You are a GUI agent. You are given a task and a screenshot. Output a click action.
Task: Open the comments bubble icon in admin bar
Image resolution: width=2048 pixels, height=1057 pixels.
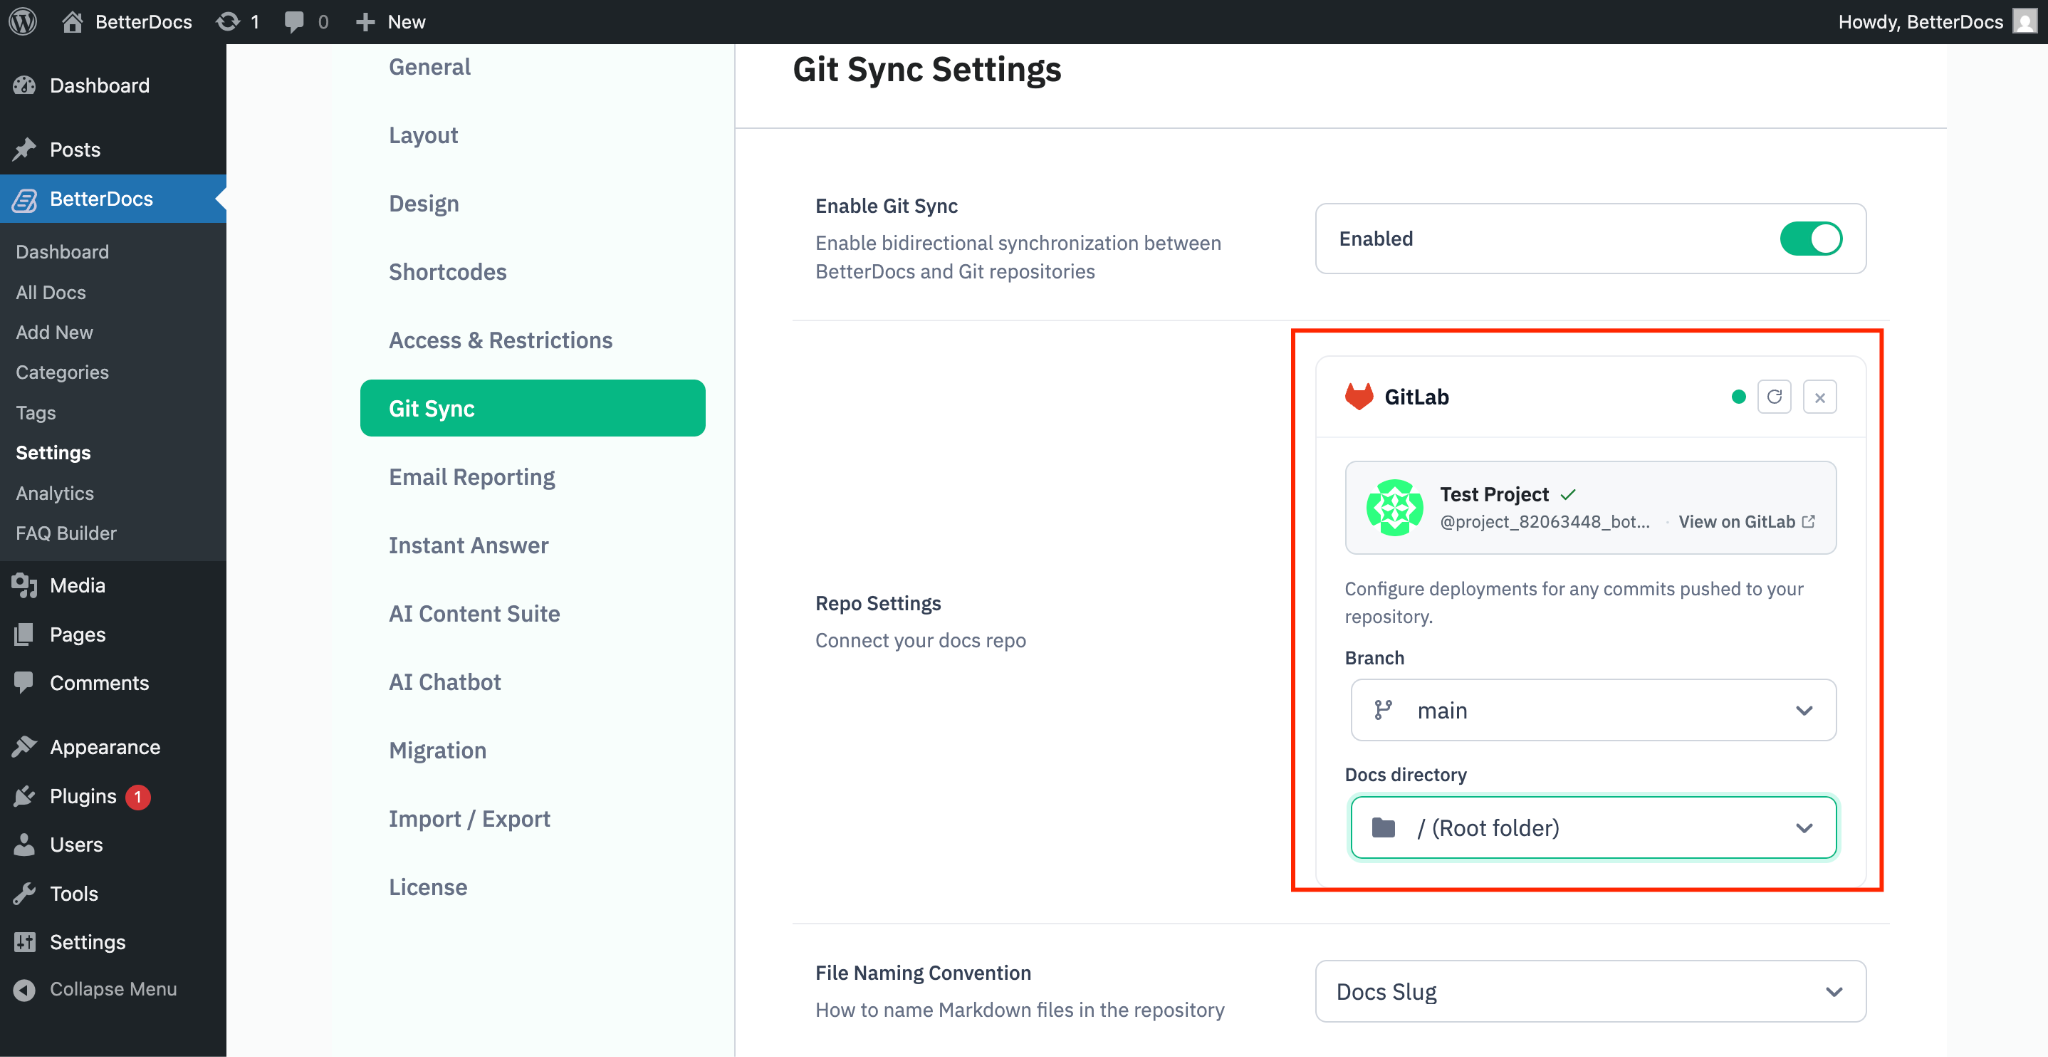click(x=294, y=22)
